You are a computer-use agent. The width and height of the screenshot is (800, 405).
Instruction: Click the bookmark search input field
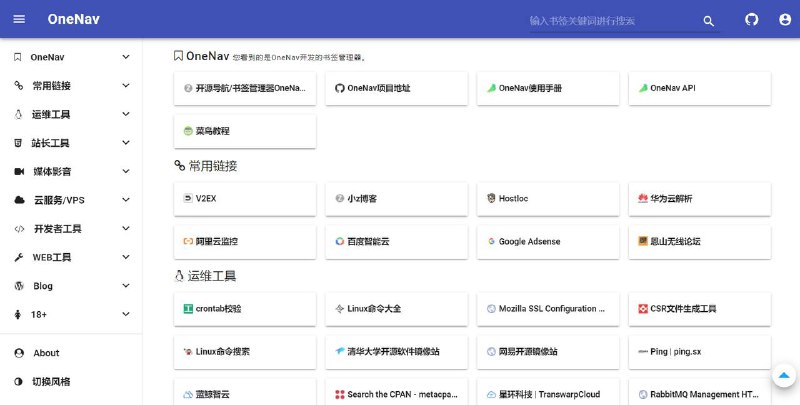pos(610,20)
